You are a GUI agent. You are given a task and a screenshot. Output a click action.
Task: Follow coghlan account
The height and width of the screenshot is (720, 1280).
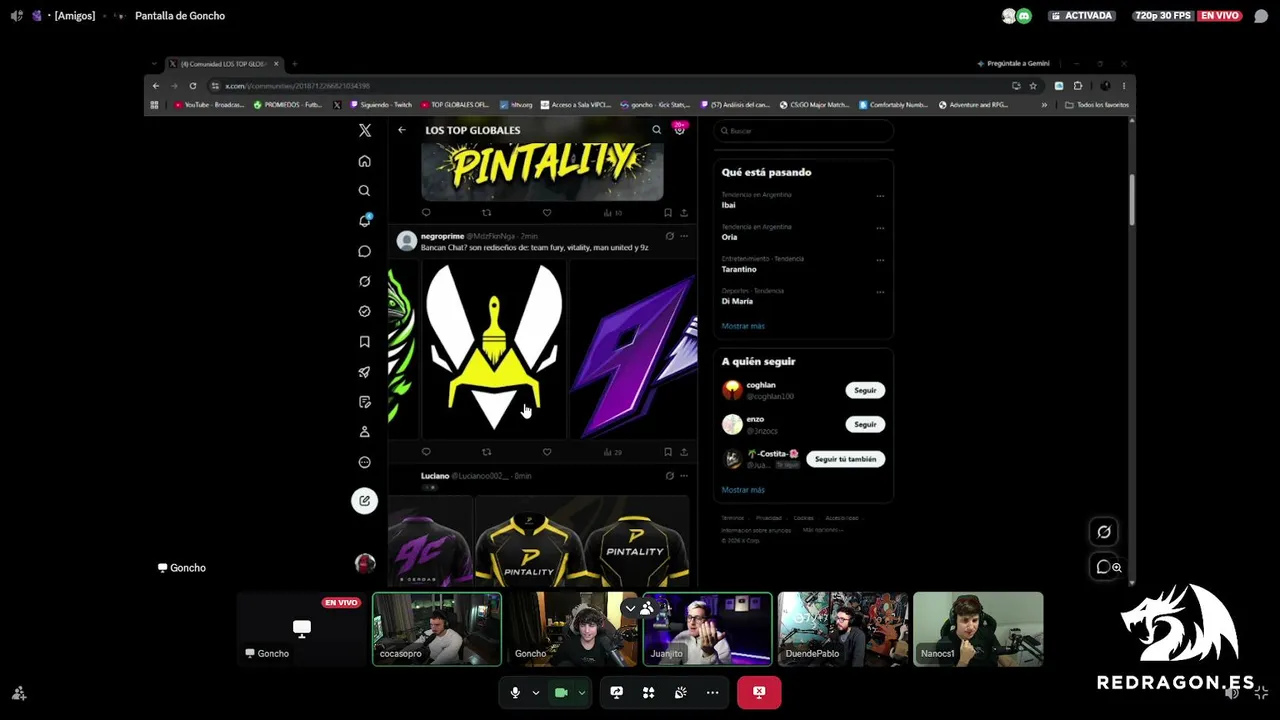click(x=865, y=390)
